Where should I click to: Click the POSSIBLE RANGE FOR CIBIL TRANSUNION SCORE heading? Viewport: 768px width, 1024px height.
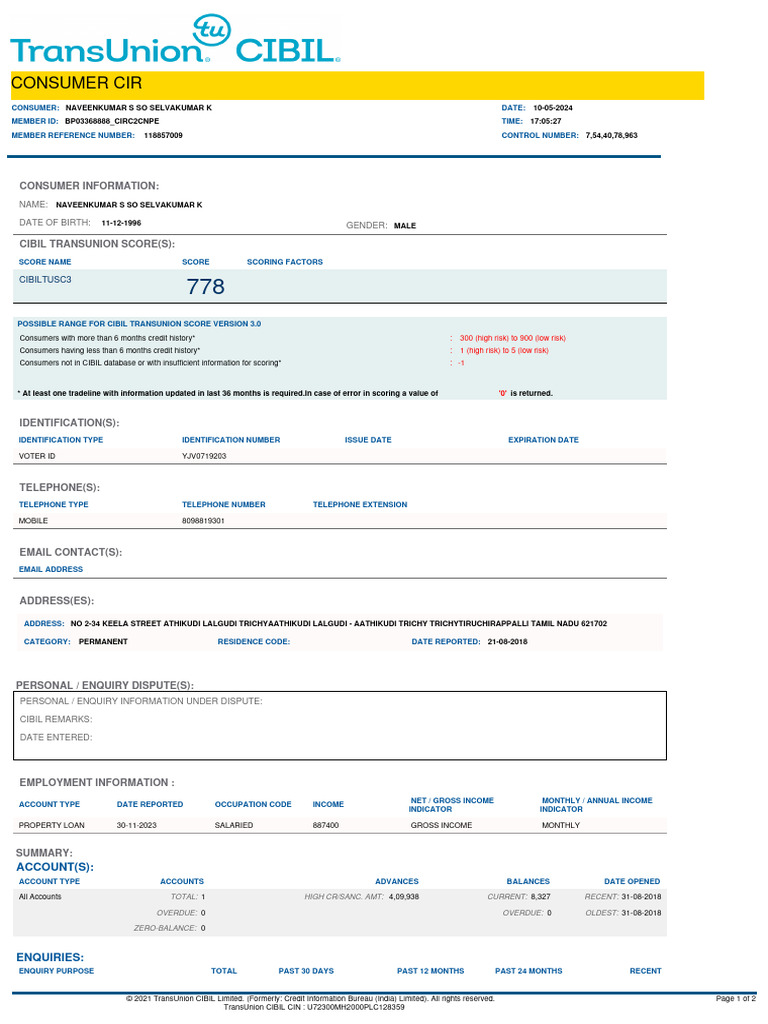point(139,324)
